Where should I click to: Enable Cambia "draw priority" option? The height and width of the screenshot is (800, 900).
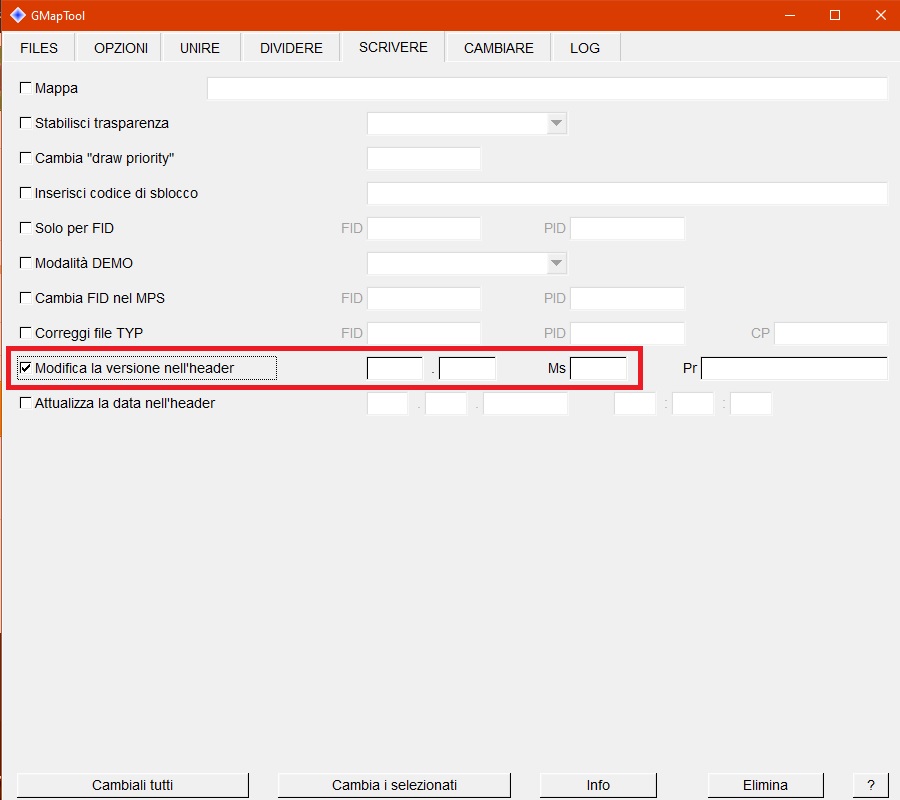pyautogui.click(x=25, y=158)
